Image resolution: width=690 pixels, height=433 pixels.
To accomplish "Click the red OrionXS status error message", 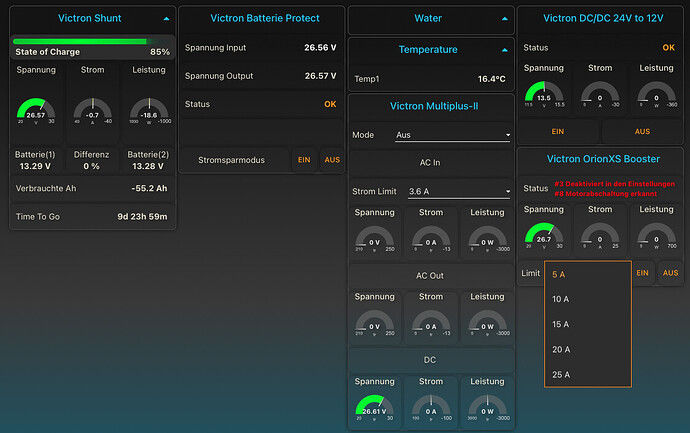I will click(x=614, y=189).
